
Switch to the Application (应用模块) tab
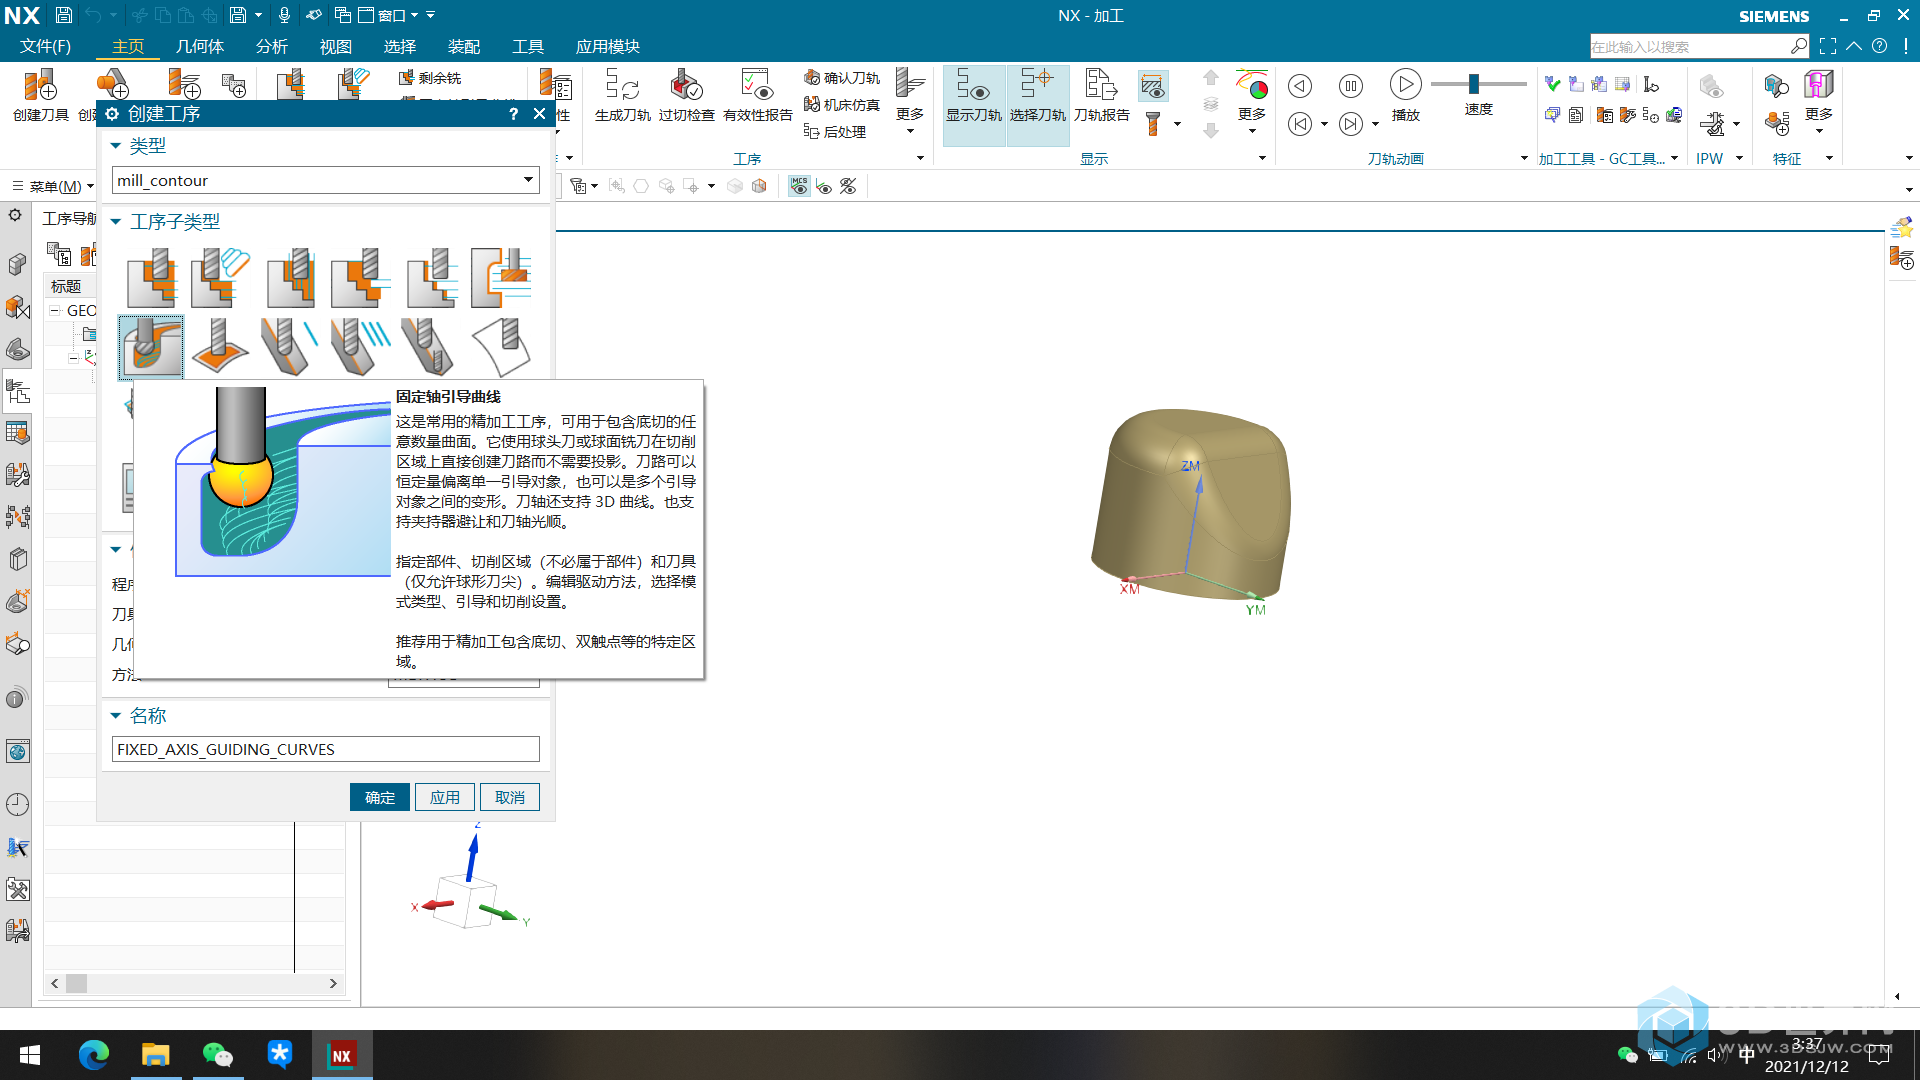608,46
